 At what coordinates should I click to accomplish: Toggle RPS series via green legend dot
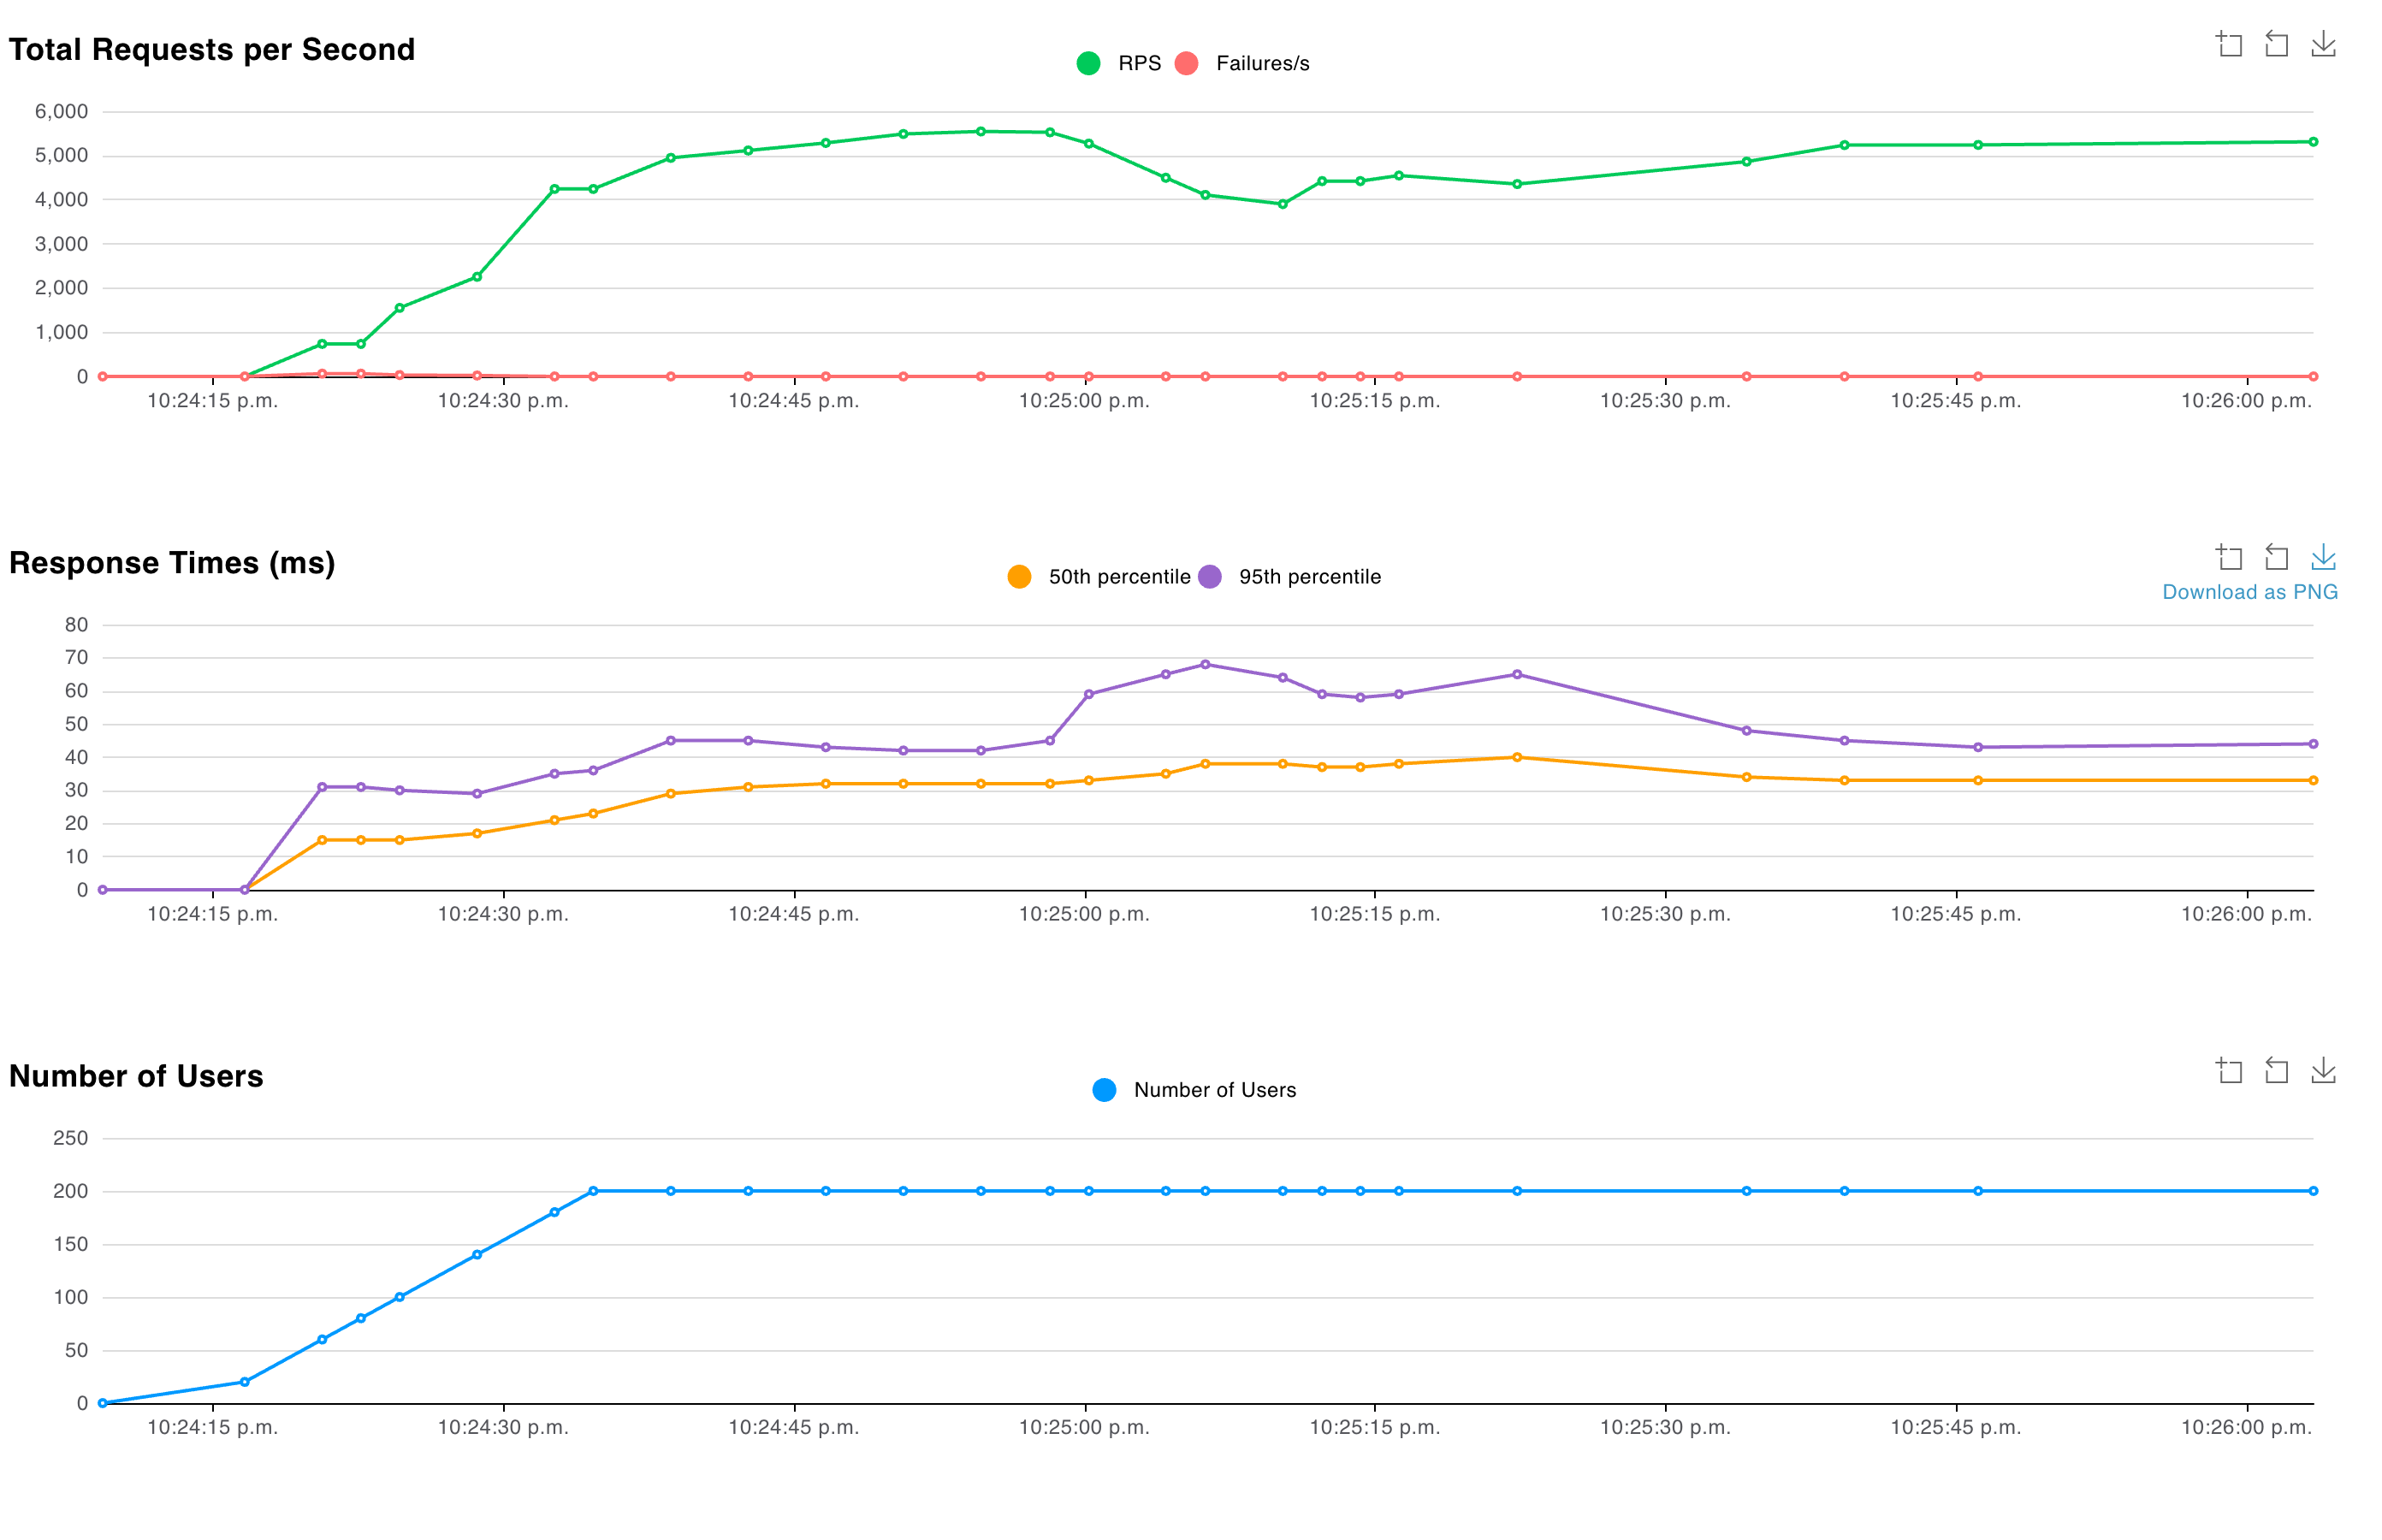point(1088,63)
